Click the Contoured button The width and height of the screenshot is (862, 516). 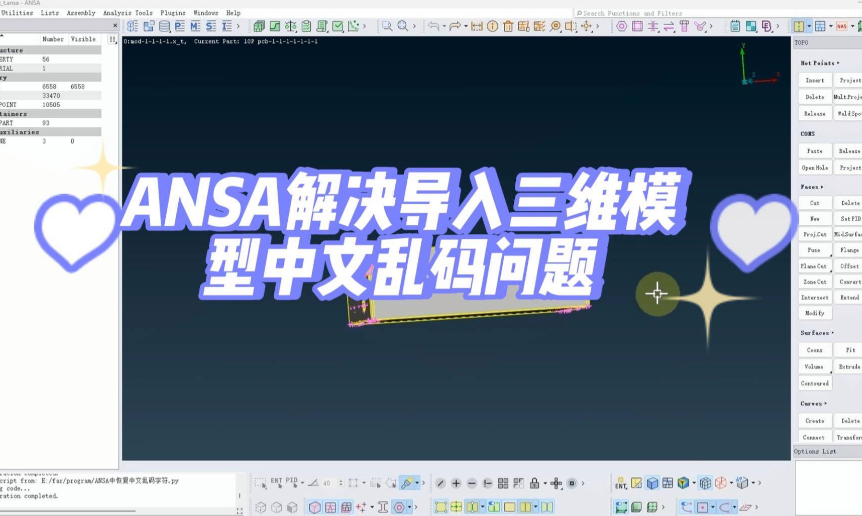[x=815, y=383]
